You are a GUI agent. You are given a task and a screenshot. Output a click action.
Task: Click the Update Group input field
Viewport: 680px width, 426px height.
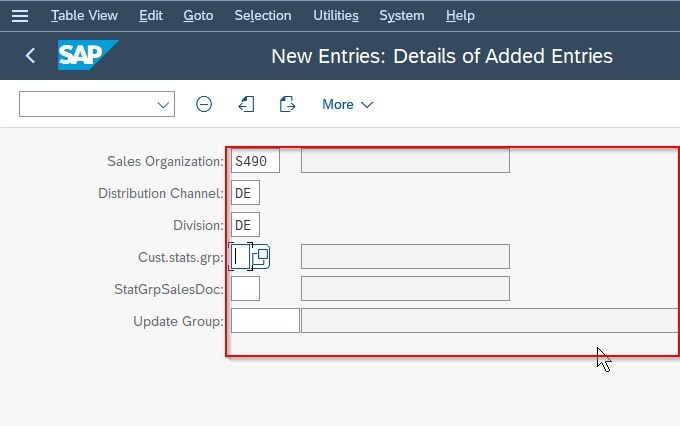click(x=265, y=321)
